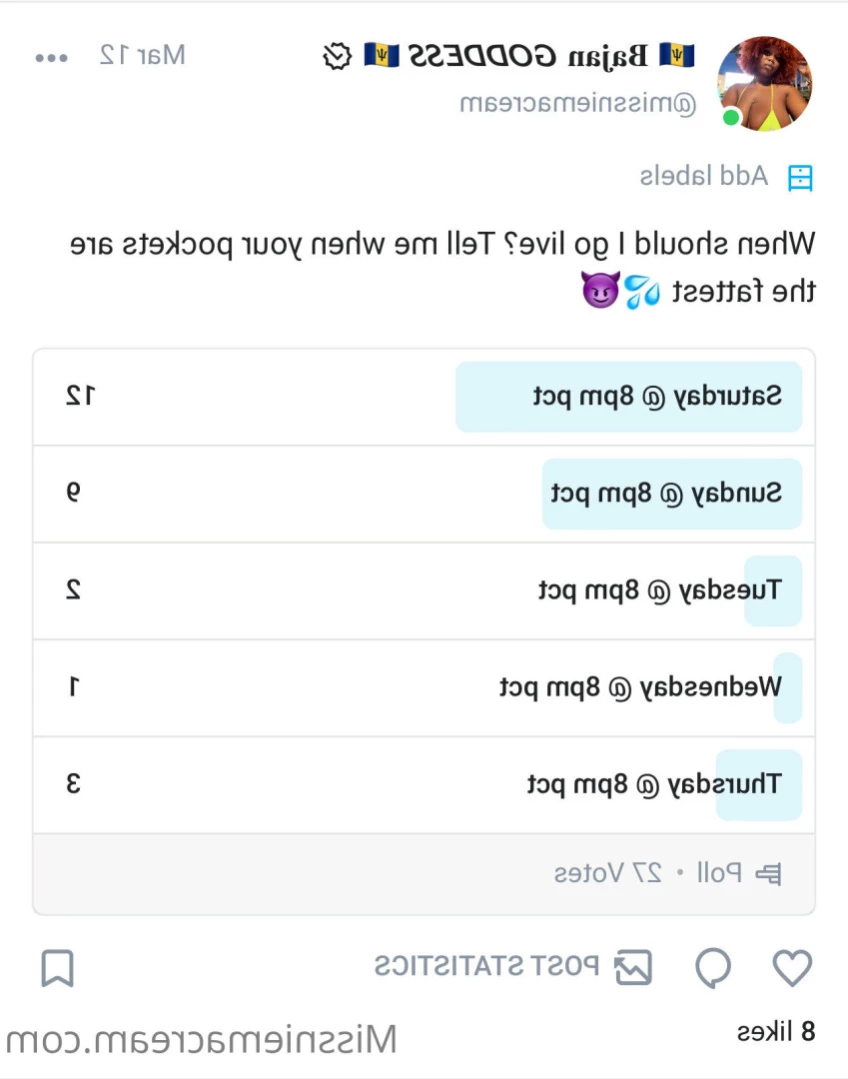
Task: Click the poll icon beside 27 Votes
Action: click(768, 874)
